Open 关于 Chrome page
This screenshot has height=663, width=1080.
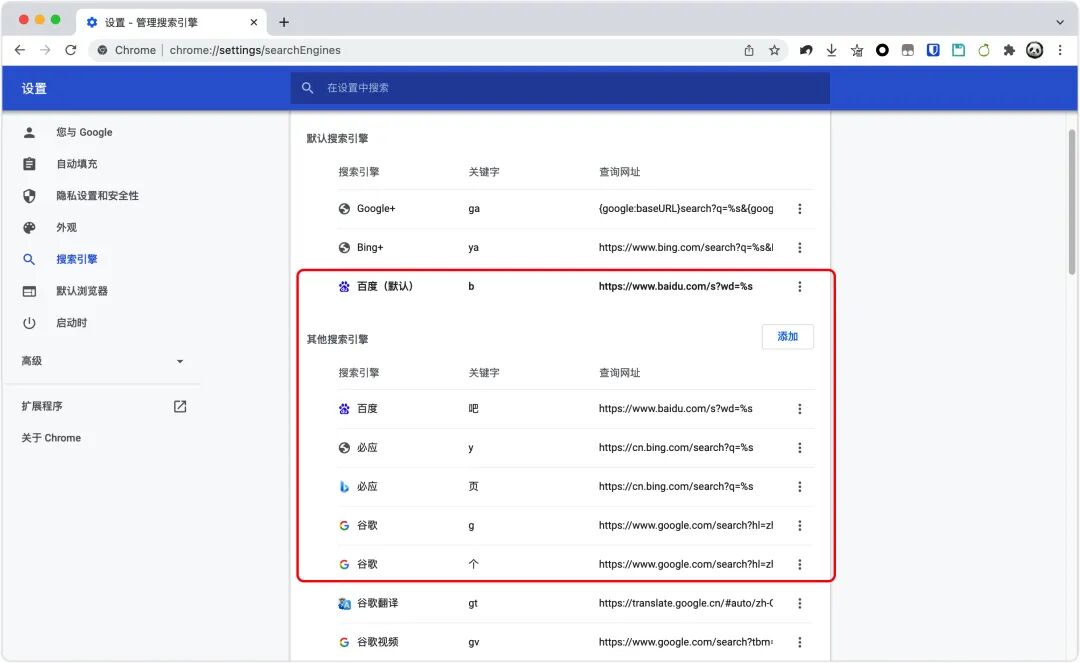pyautogui.click(x=51, y=438)
